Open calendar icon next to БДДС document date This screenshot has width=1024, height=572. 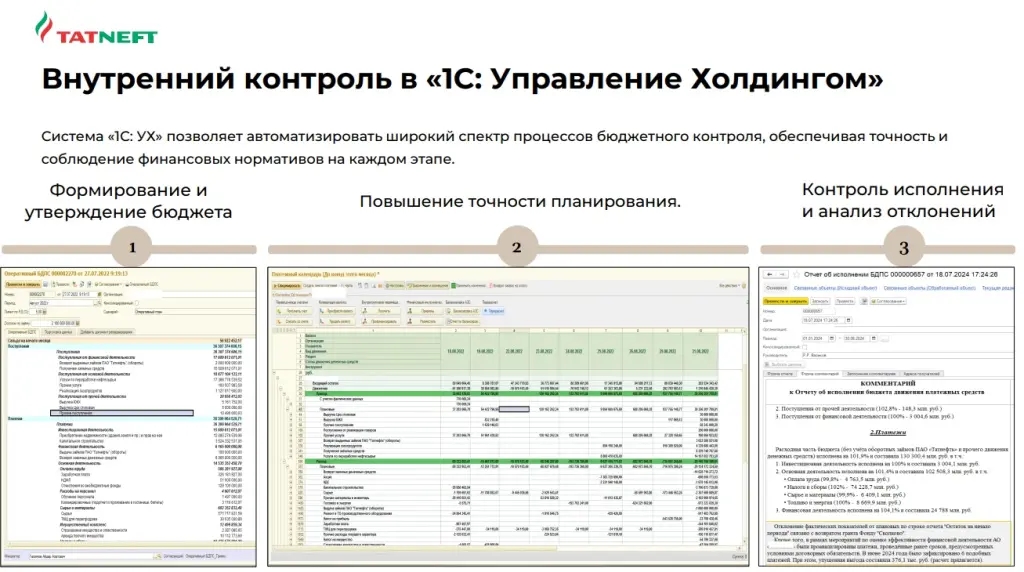(x=99, y=294)
